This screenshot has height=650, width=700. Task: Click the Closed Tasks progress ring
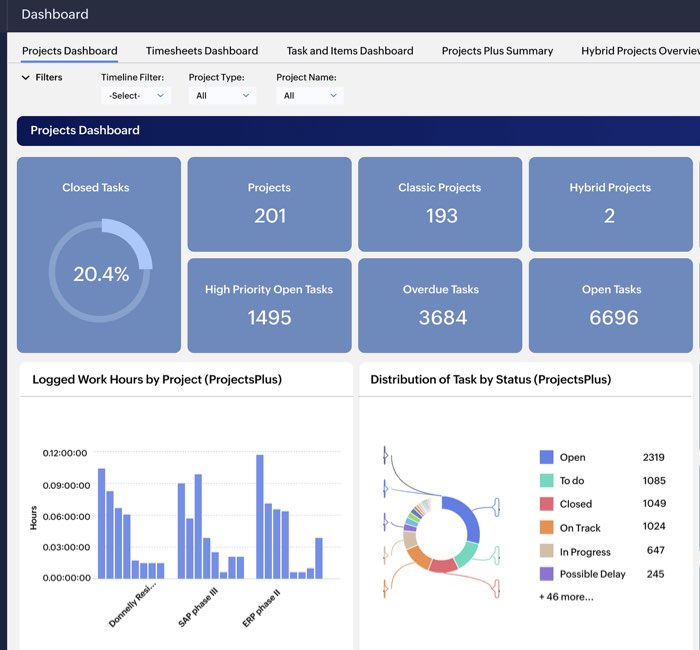tap(100, 272)
